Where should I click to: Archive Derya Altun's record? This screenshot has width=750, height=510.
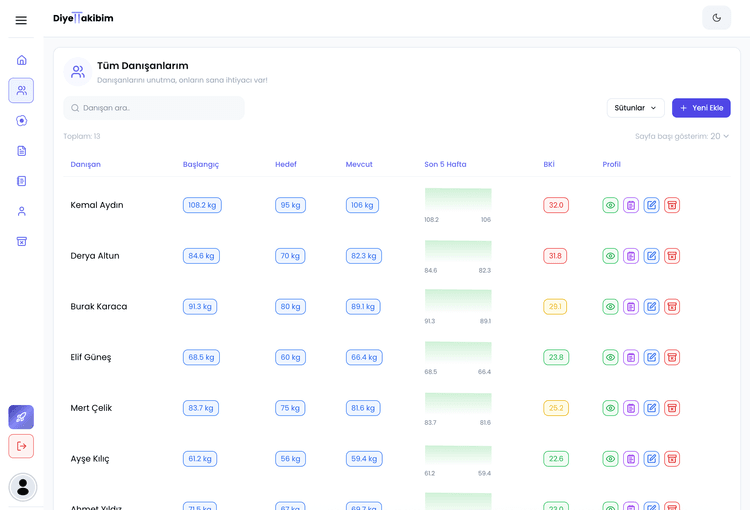[672, 256]
